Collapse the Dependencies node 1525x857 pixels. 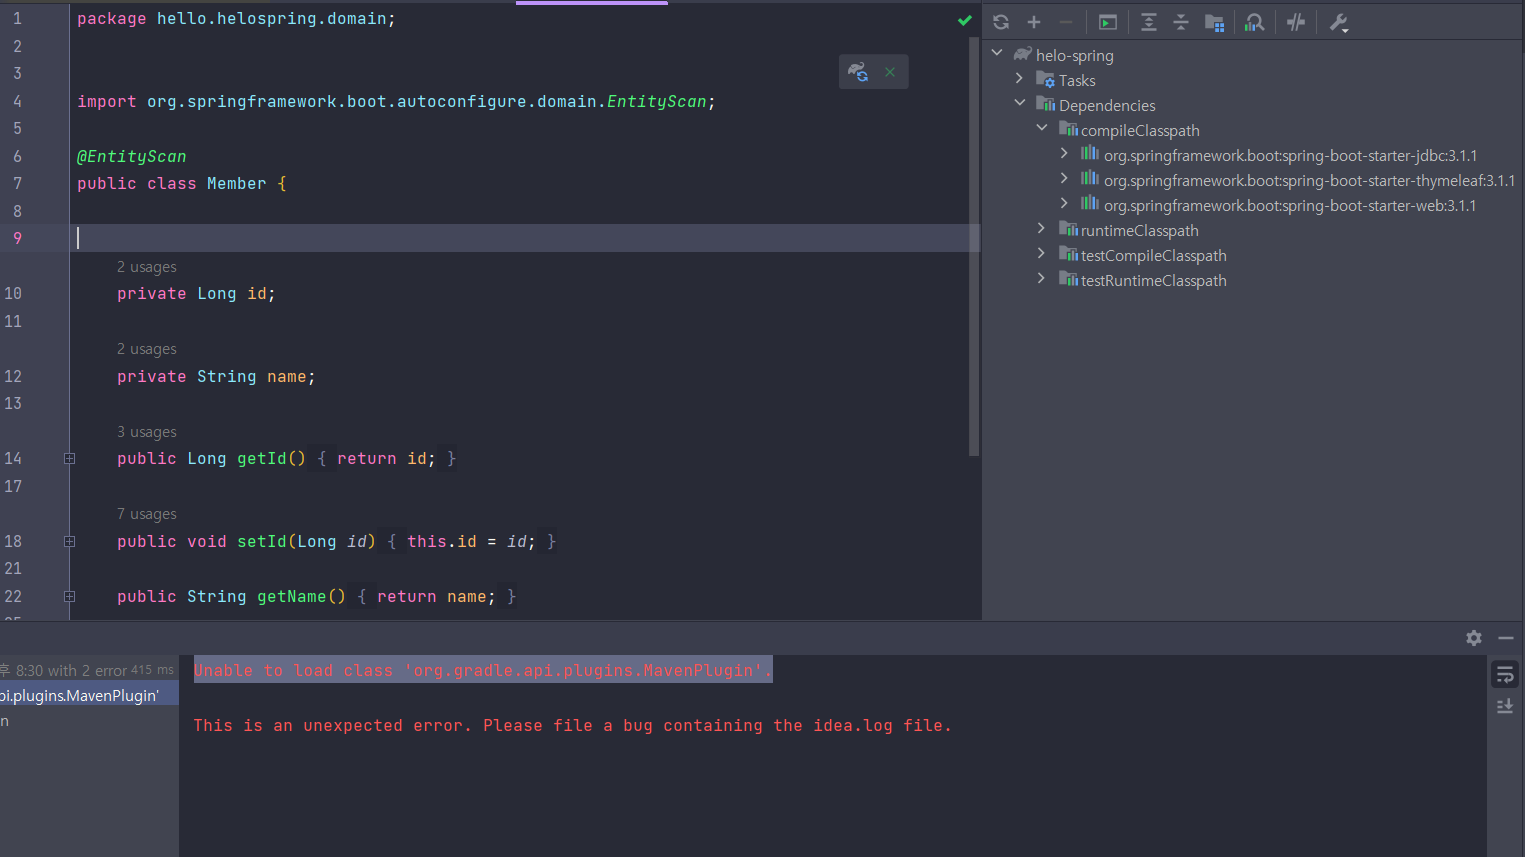(x=1019, y=103)
